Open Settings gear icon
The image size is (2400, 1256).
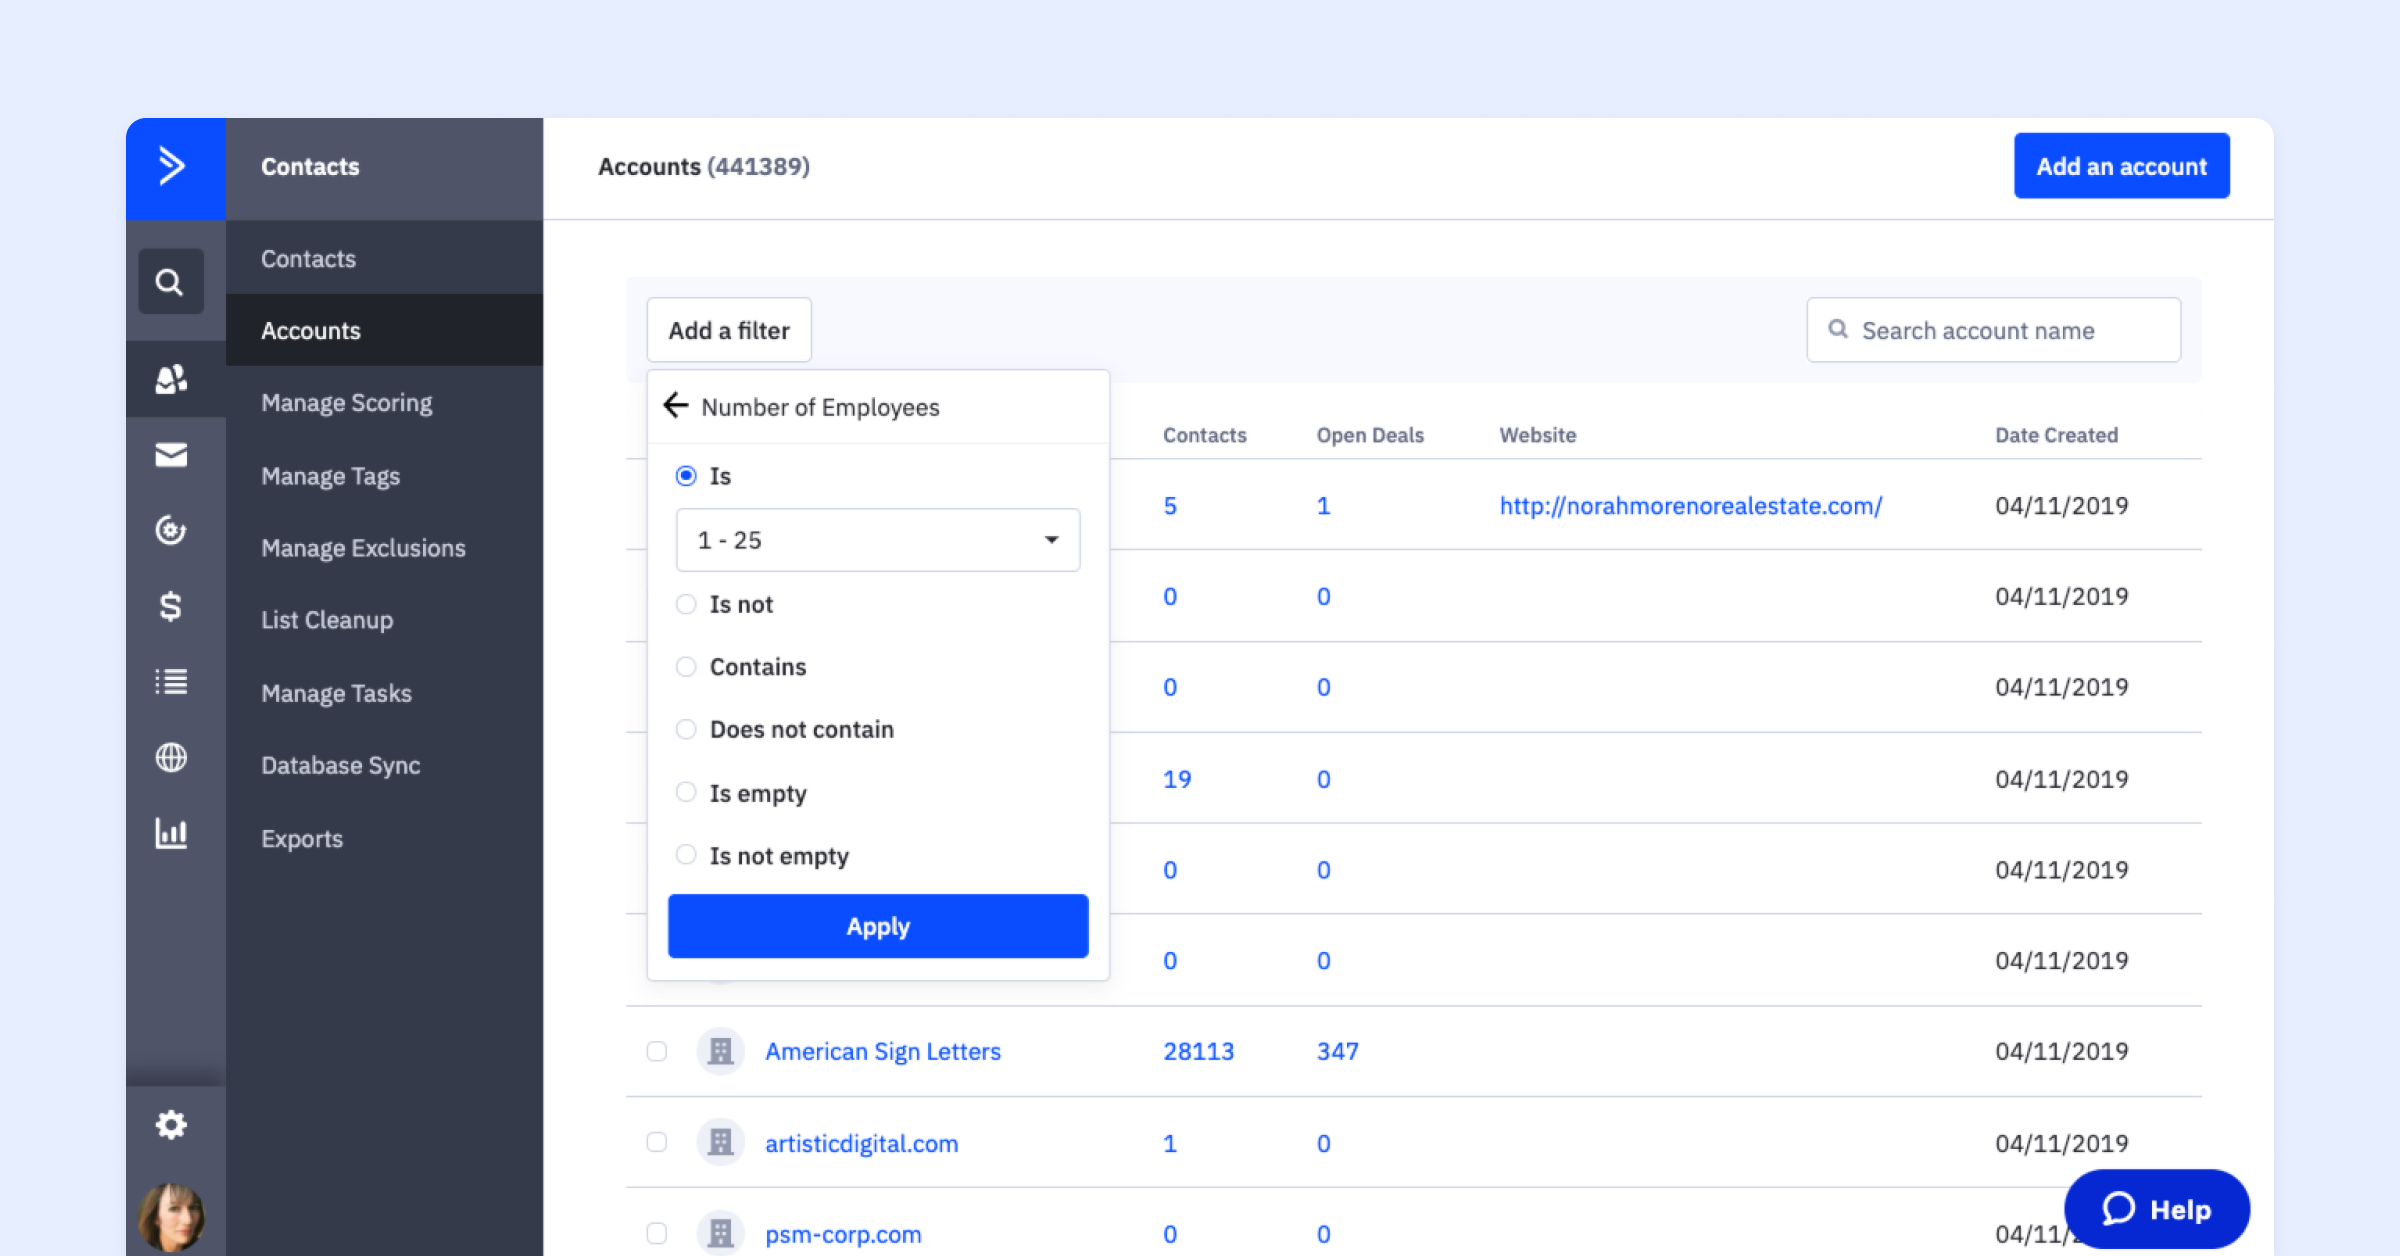(171, 1124)
